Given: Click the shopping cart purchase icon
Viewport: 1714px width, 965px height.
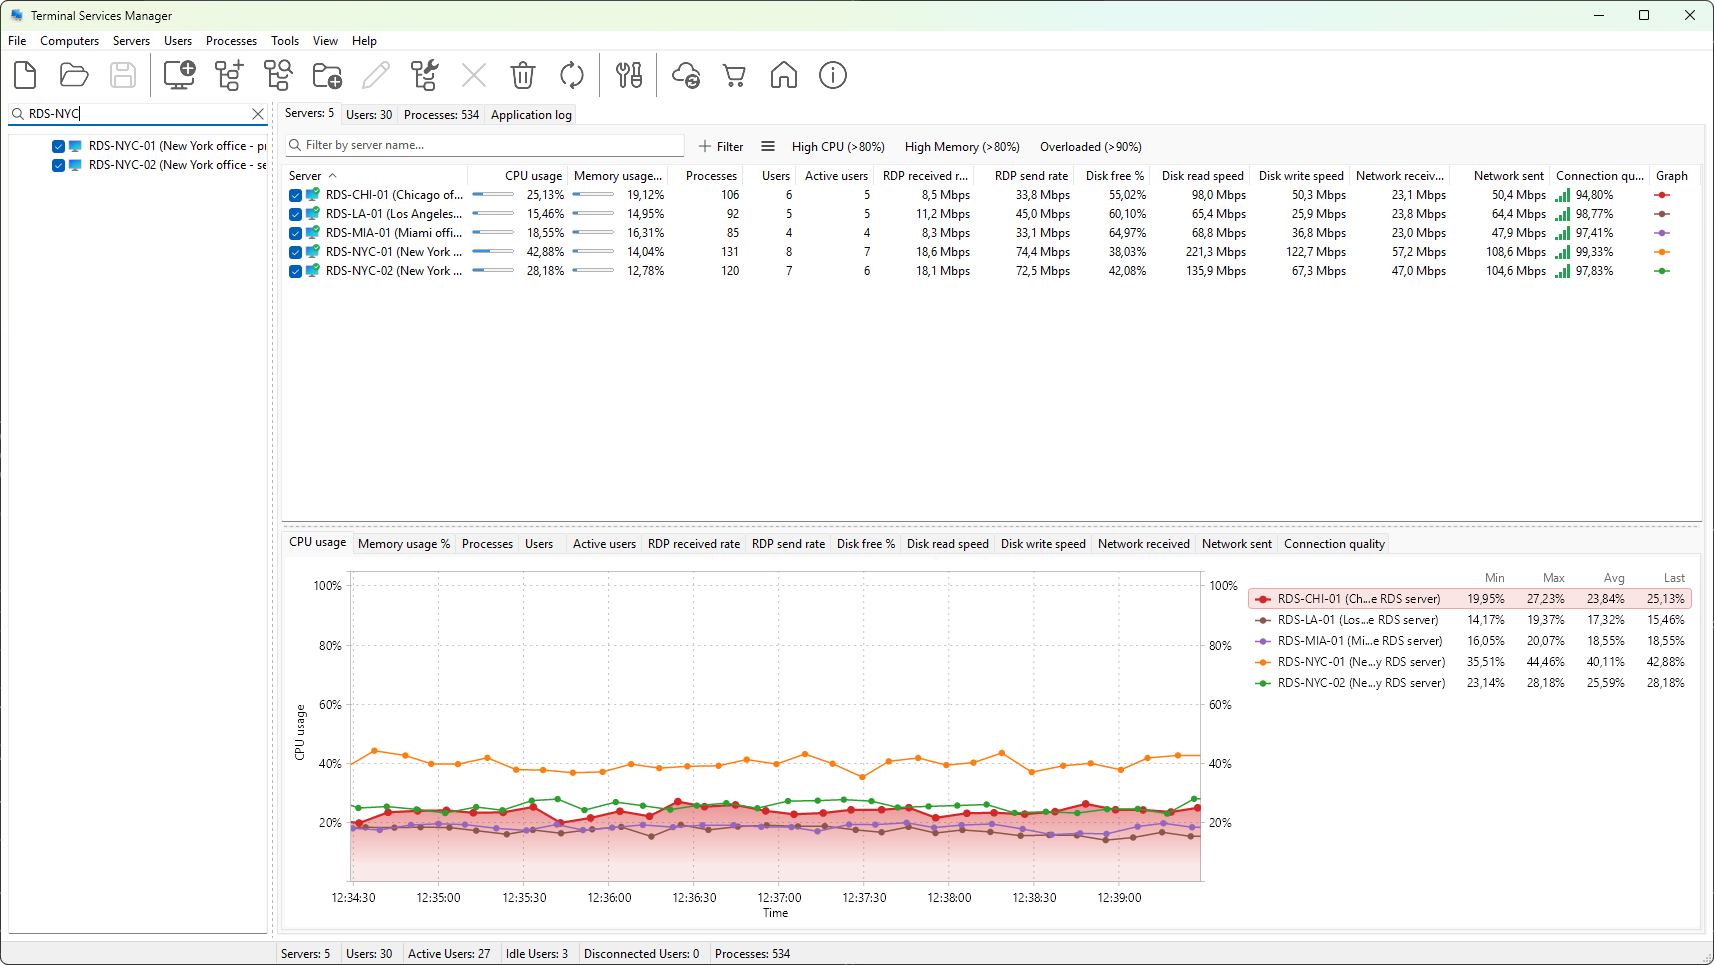Looking at the screenshot, I should 735,75.
